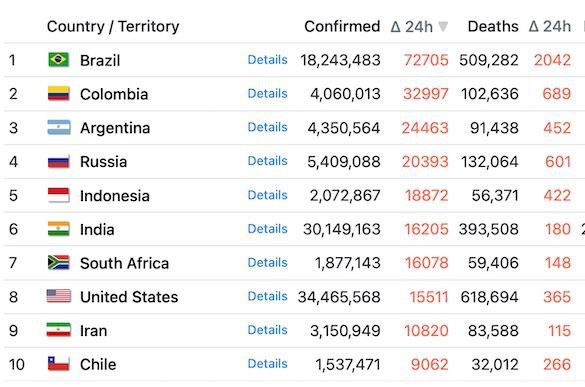Click the South Africa flag icon
This screenshot has width=585, height=387.
point(59,262)
